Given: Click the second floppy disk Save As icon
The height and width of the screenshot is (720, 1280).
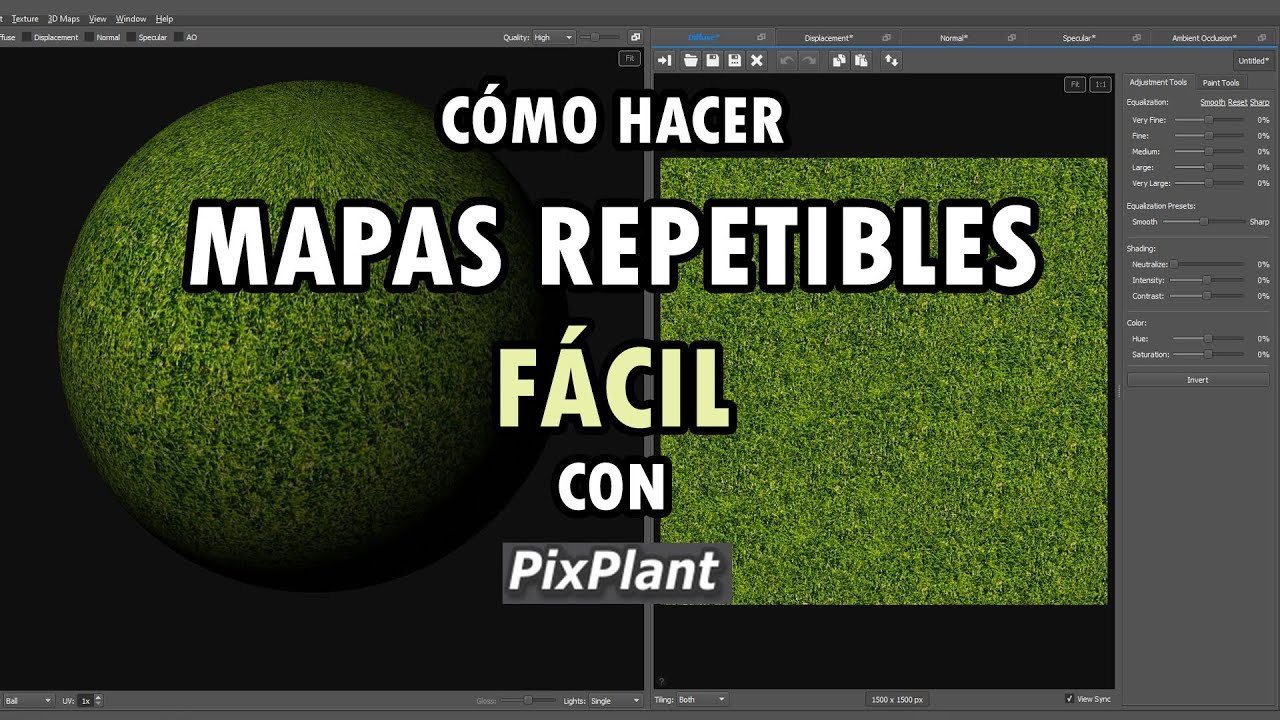Looking at the screenshot, I should (734, 61).
